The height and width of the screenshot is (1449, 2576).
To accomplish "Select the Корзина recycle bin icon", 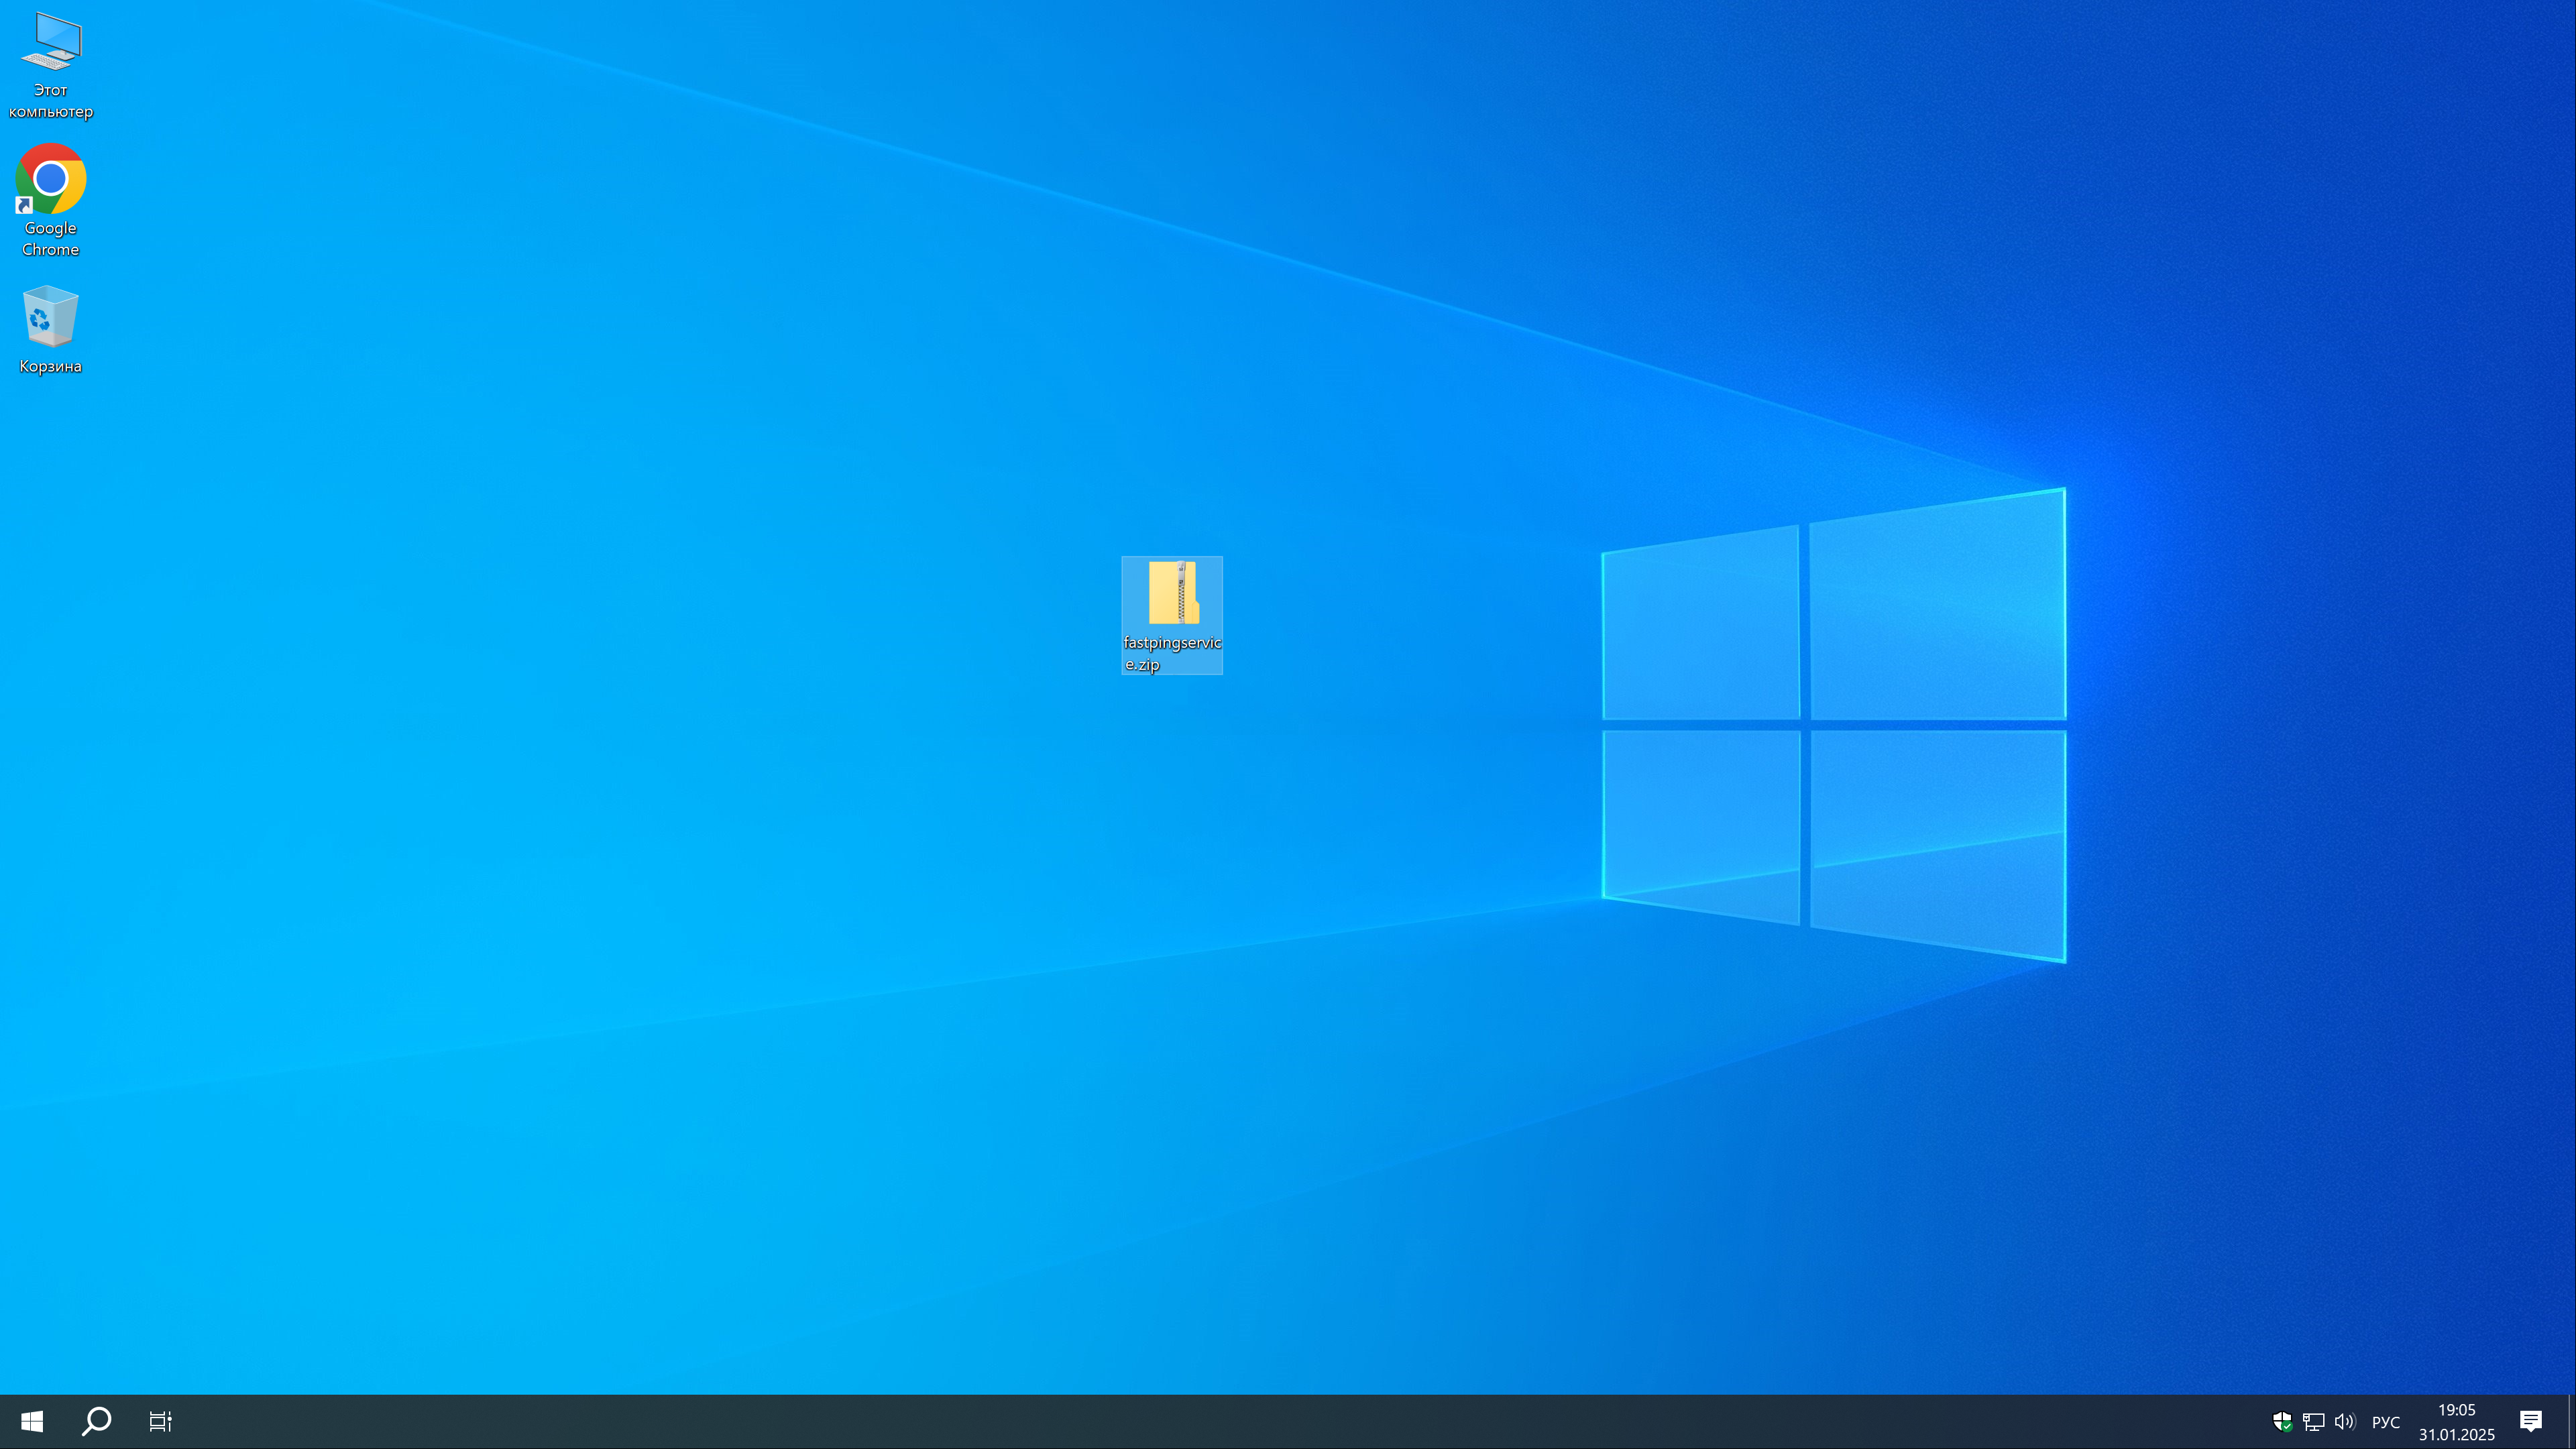I will (50, 317).
